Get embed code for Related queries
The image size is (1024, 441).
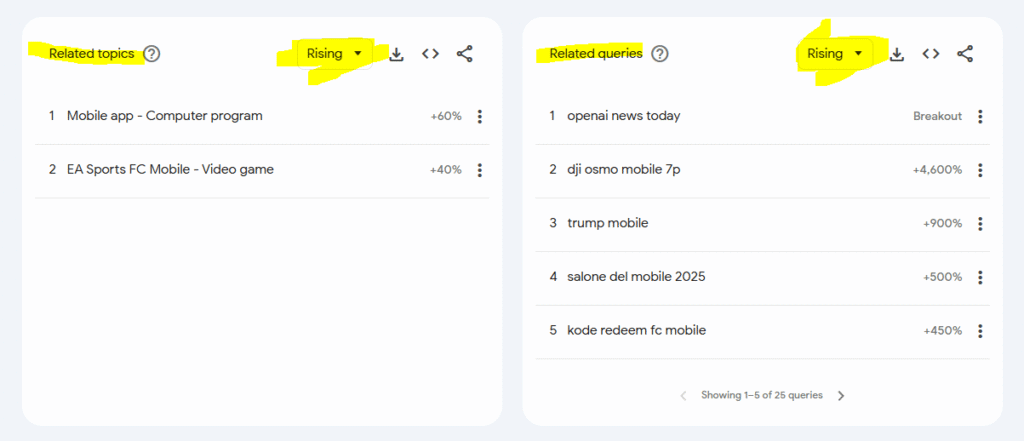[931, 54]
